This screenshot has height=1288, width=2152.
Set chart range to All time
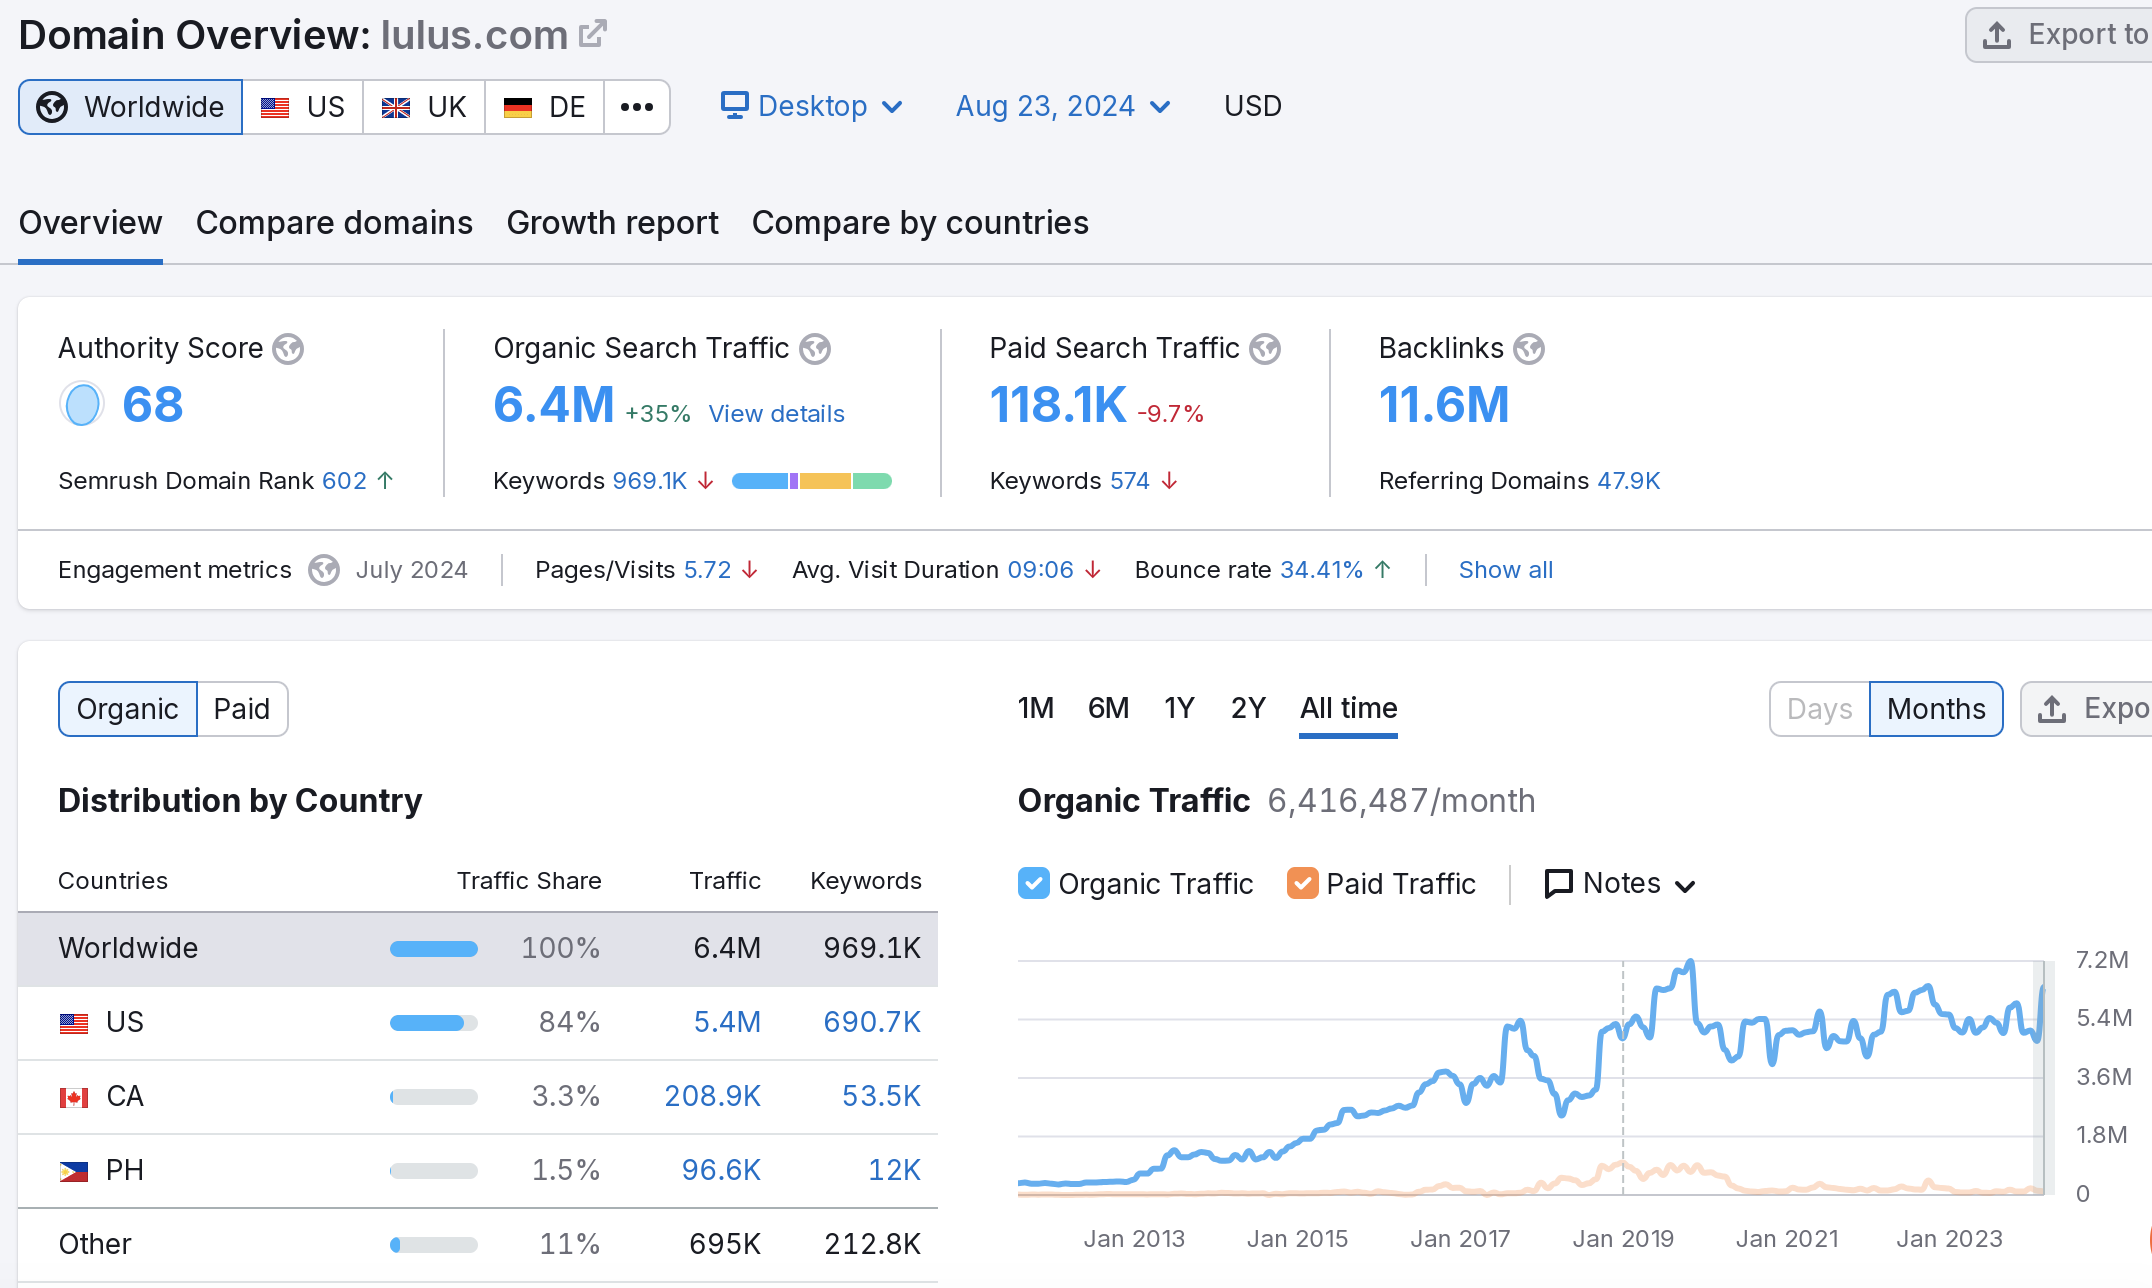[x=1348, y=709]
